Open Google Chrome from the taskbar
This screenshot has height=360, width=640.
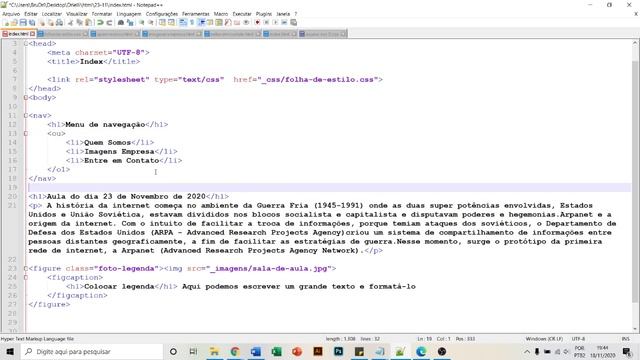coord(235,351)
